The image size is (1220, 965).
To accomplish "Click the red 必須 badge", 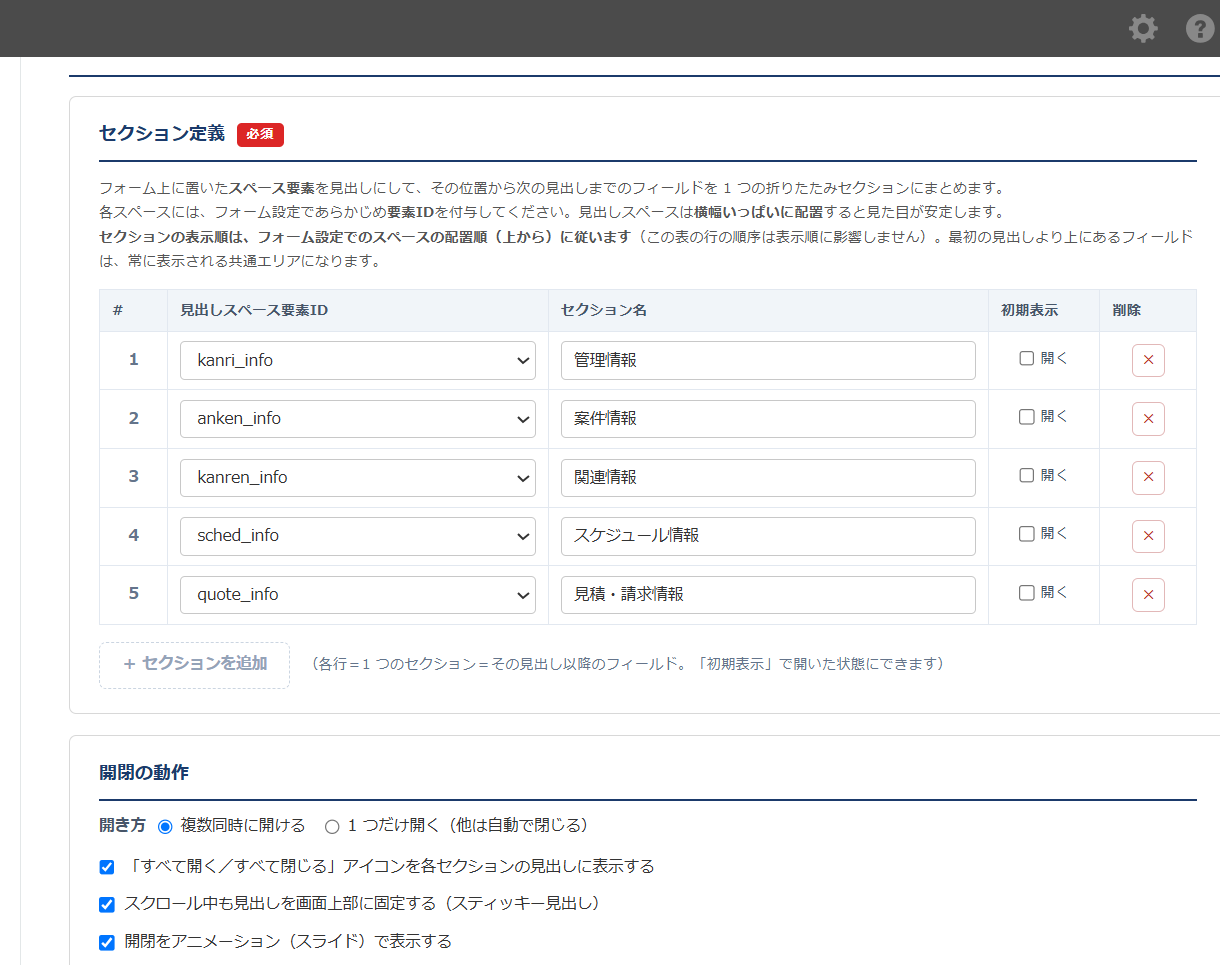I will (260, 135).
